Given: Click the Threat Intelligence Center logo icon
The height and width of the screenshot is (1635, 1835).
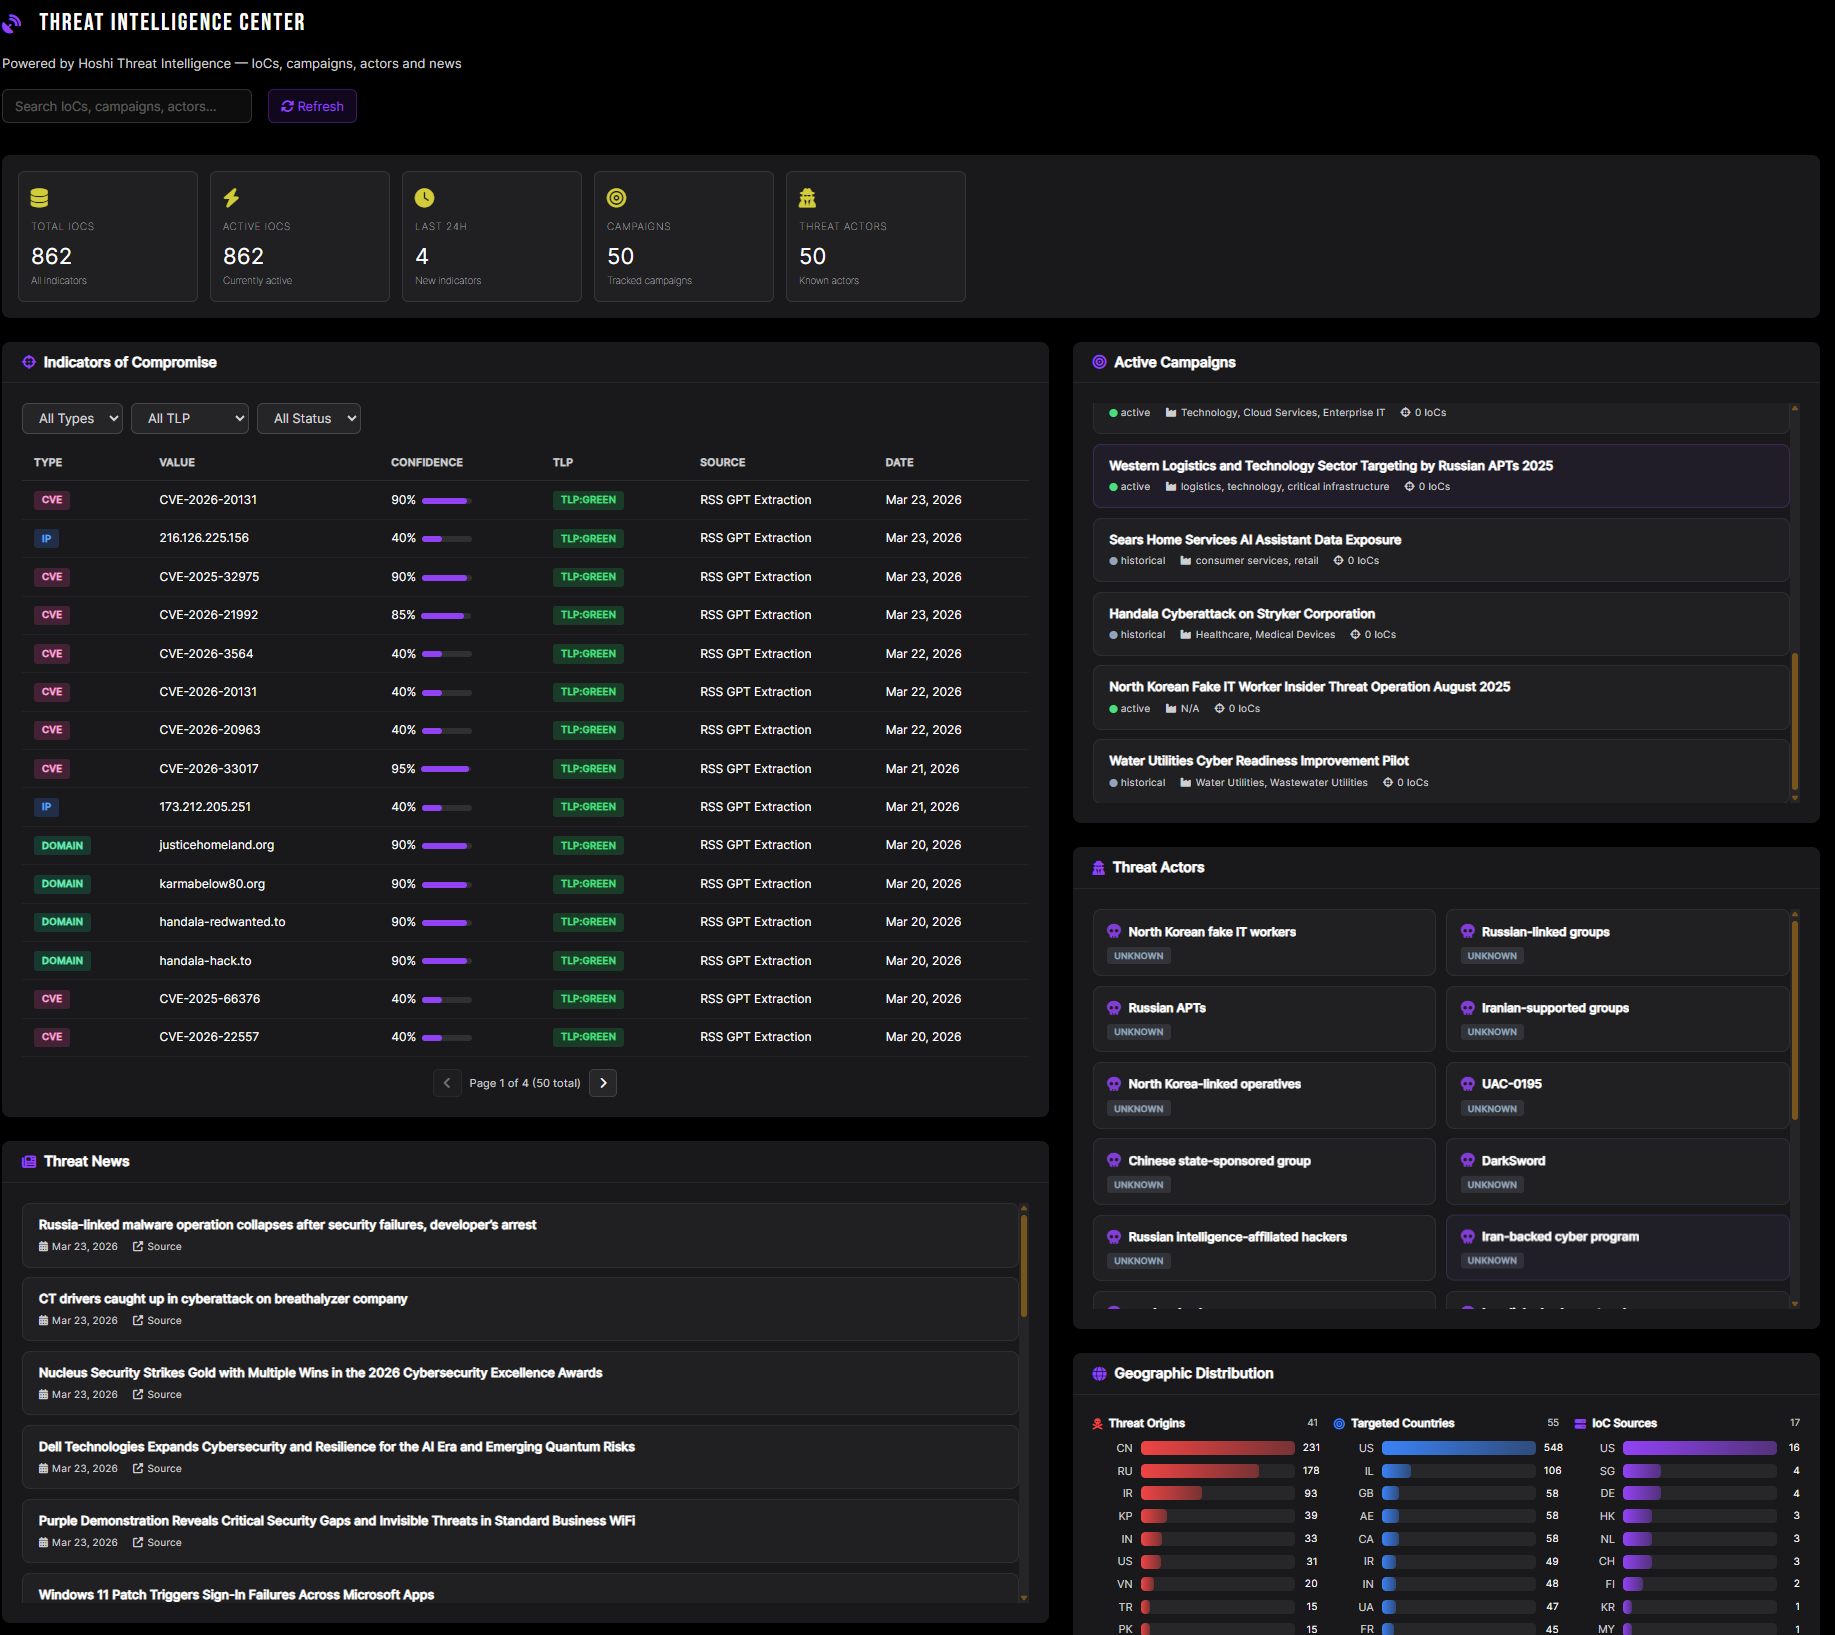Looking at the screenshot, I should pyautogui.click(x=12, y=23).
